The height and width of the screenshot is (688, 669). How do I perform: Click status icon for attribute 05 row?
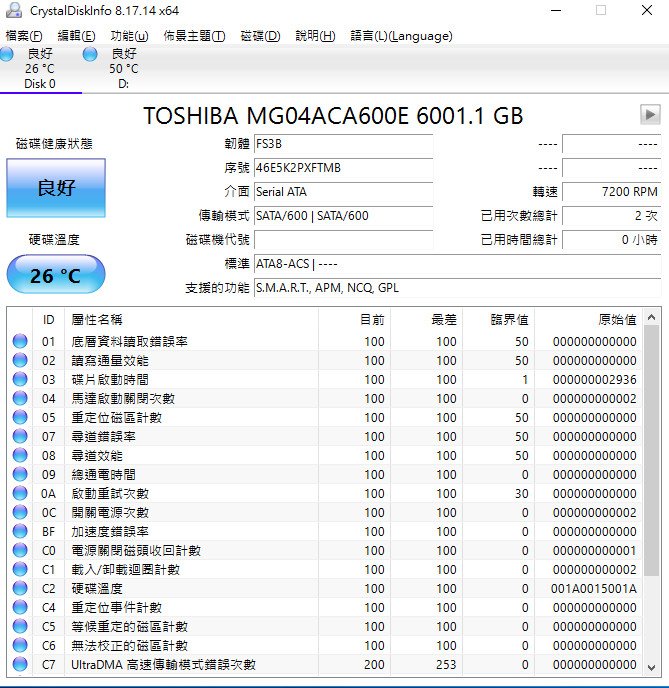(20, 417)
